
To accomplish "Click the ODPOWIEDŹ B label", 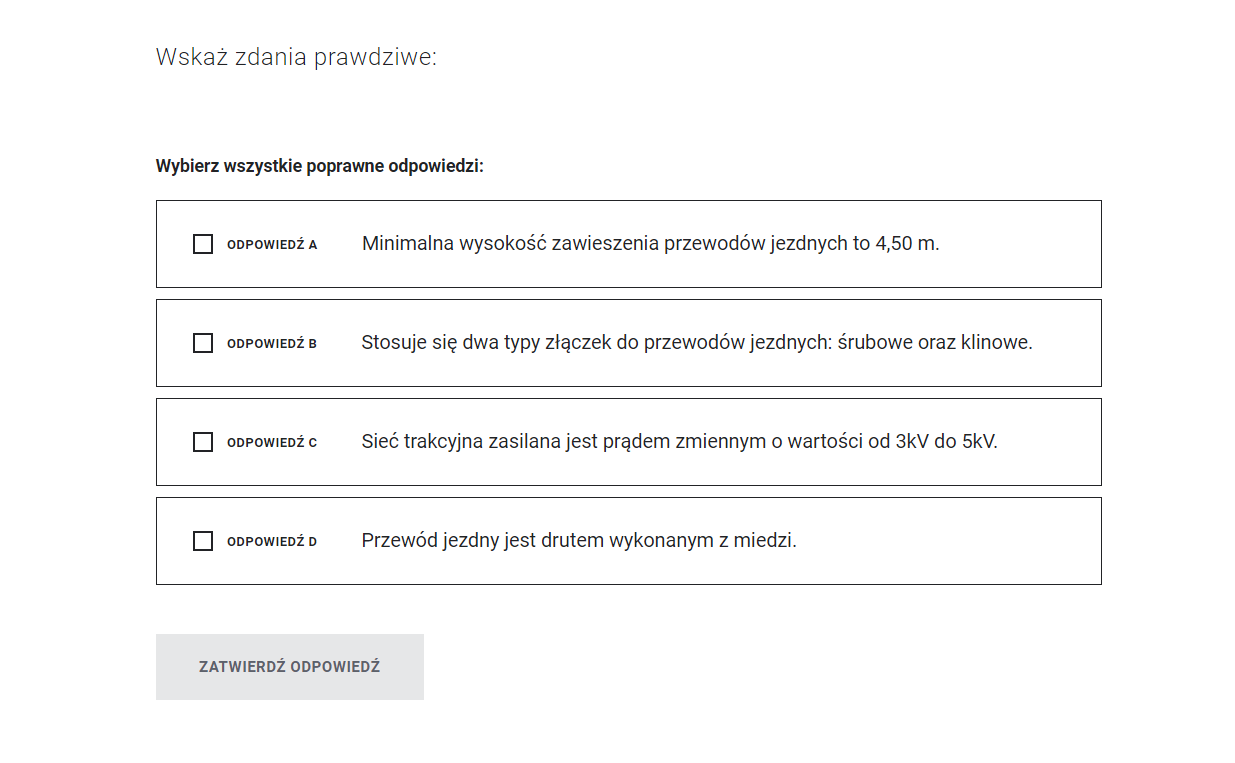I will point(271,342).
